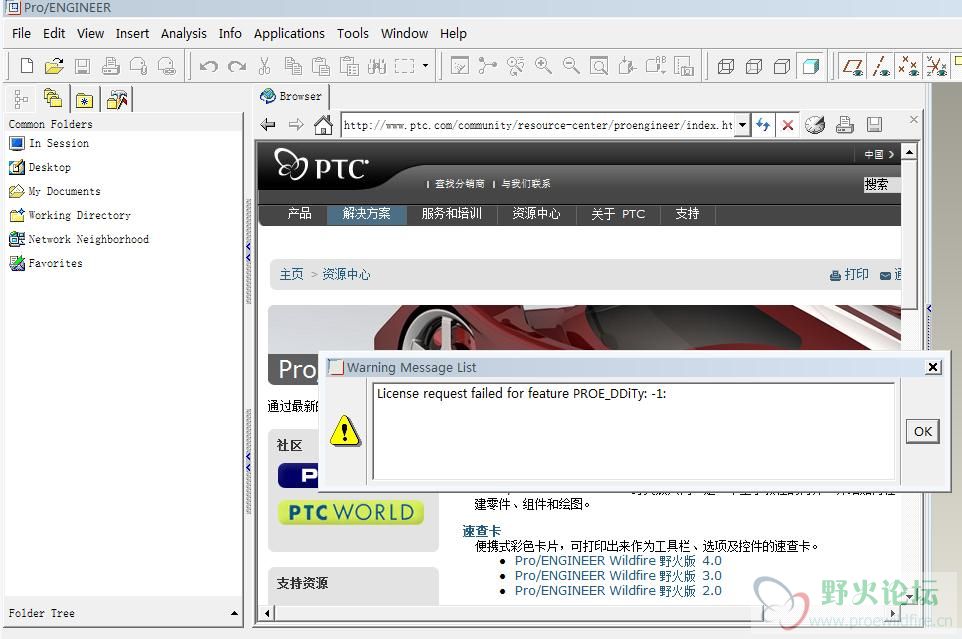Click the Zoom In magnifier icon

tap(543, 66)
